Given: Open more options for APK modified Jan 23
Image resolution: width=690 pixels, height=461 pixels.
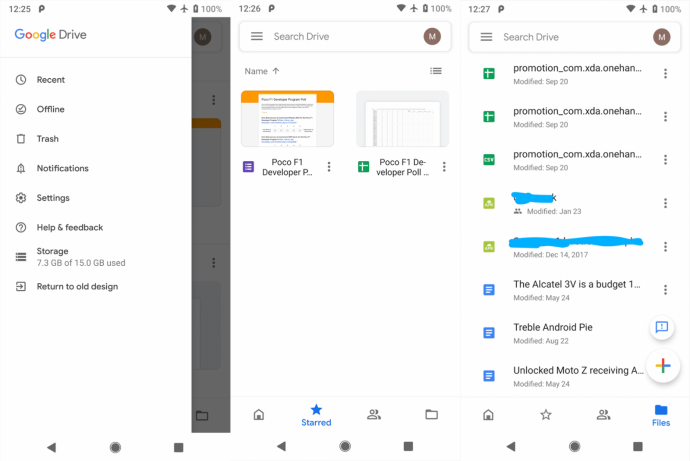Looking at the screenshot, I should tap(665, 203).
